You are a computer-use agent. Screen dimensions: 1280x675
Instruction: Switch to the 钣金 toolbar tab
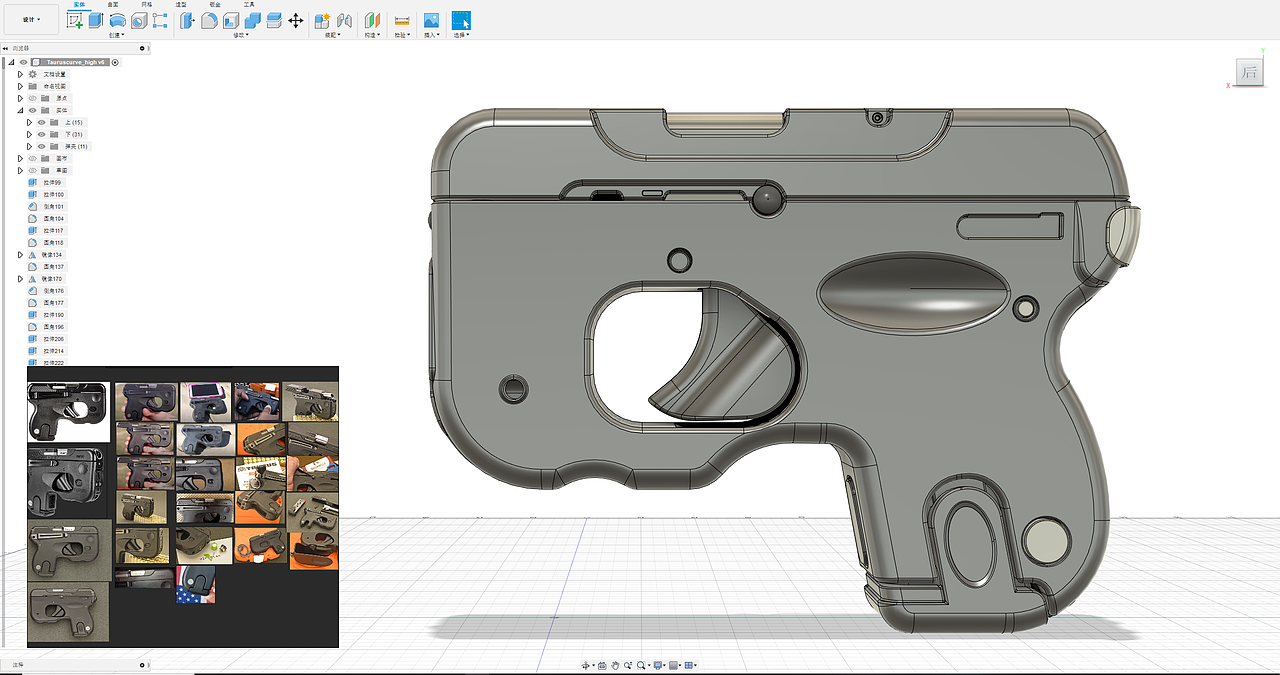pos(215,4)
